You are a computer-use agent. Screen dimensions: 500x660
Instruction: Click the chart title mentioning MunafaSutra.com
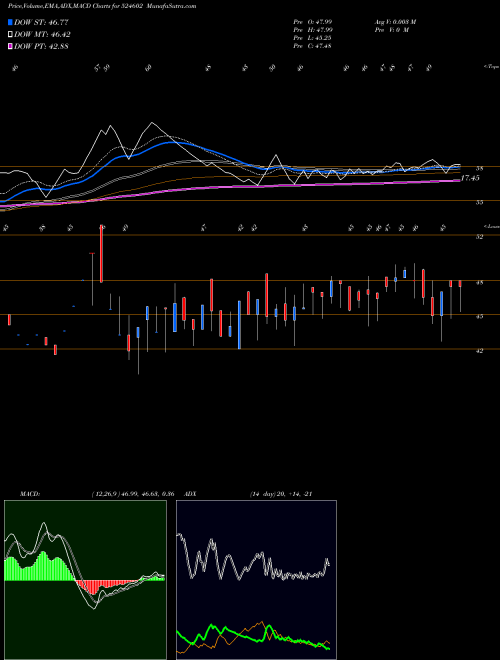coord(102,6)
